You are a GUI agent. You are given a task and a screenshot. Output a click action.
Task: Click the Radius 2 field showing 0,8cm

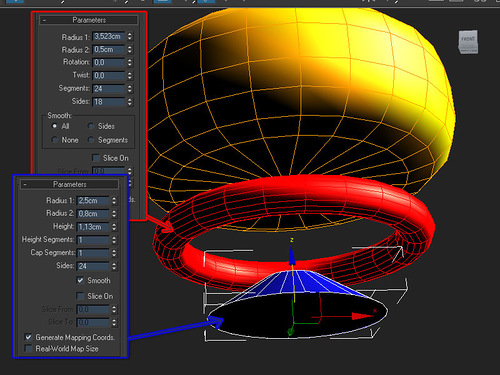point(93,214)
